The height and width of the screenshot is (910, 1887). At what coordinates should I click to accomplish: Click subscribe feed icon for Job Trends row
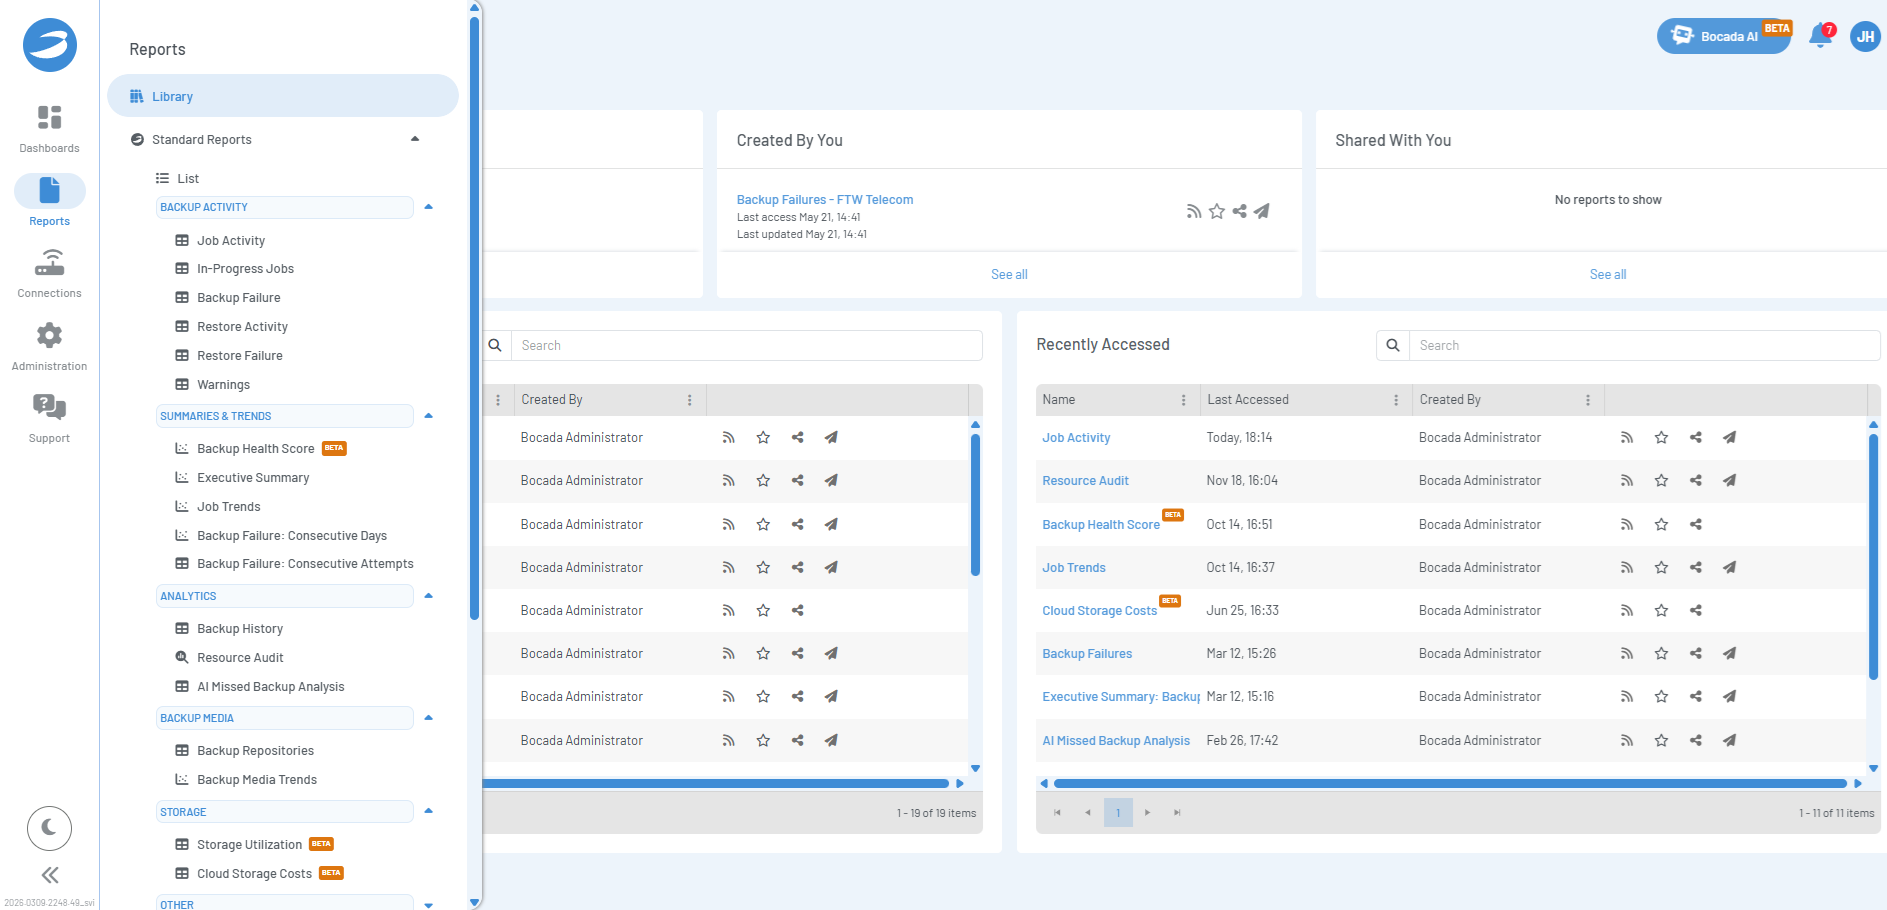pos(1627,567)
